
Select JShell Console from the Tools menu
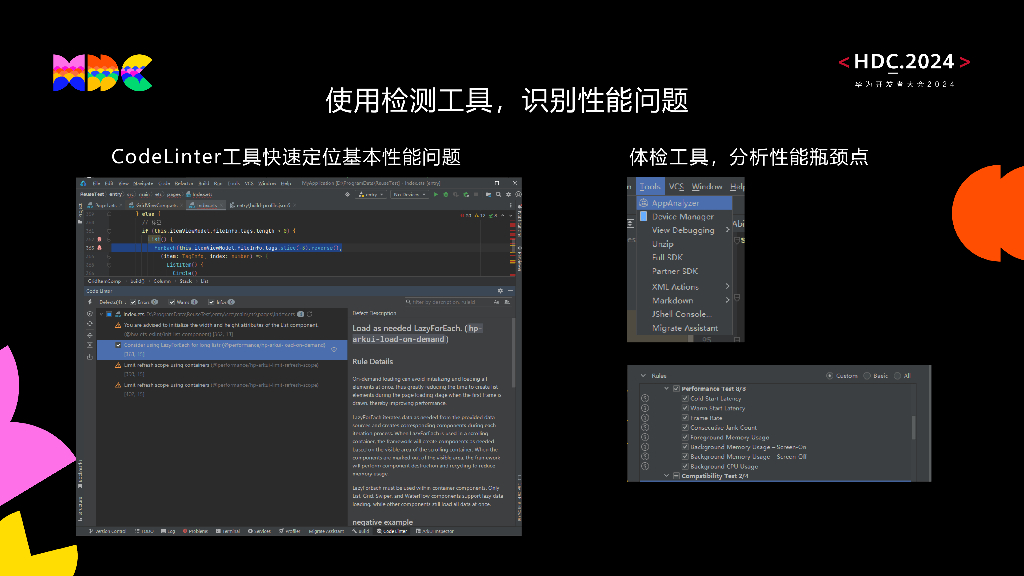coord(682,312)
